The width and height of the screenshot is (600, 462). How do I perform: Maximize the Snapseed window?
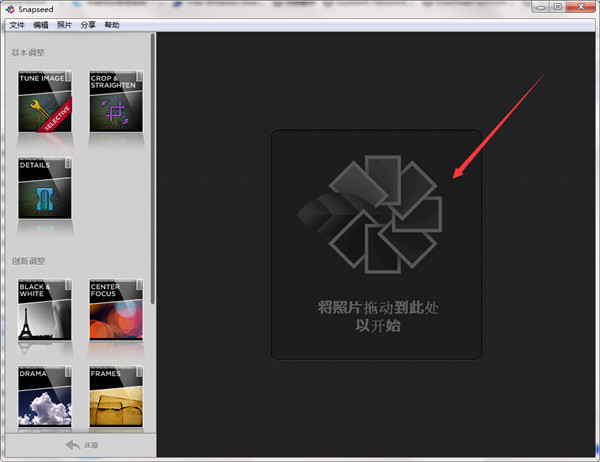click(557, 8)
